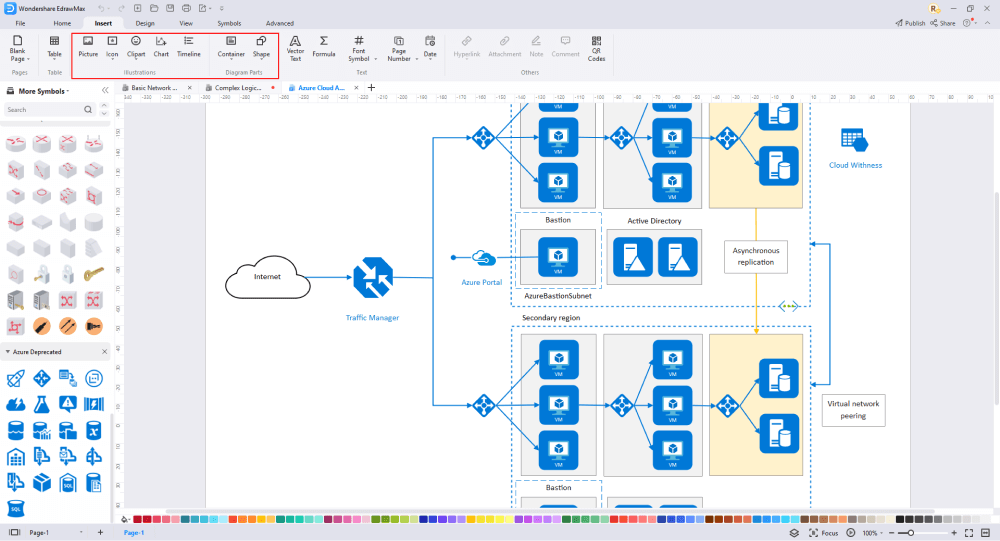This screenshot has height=541, width=1000.
Task: Pick the red color swatch in palette
Action: [137, 519]
